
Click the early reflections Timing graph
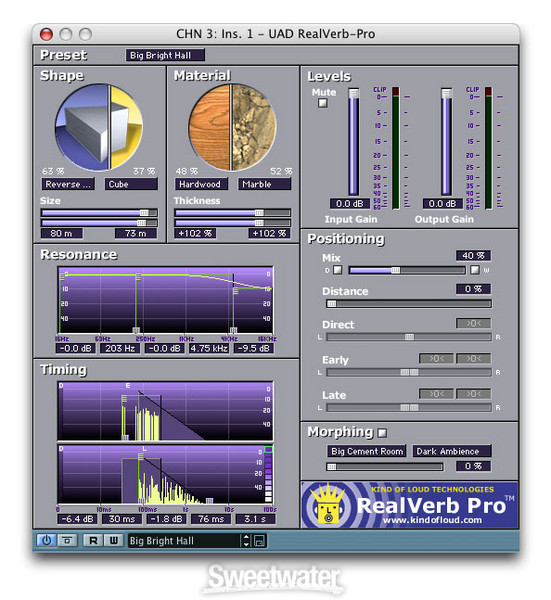166,411
